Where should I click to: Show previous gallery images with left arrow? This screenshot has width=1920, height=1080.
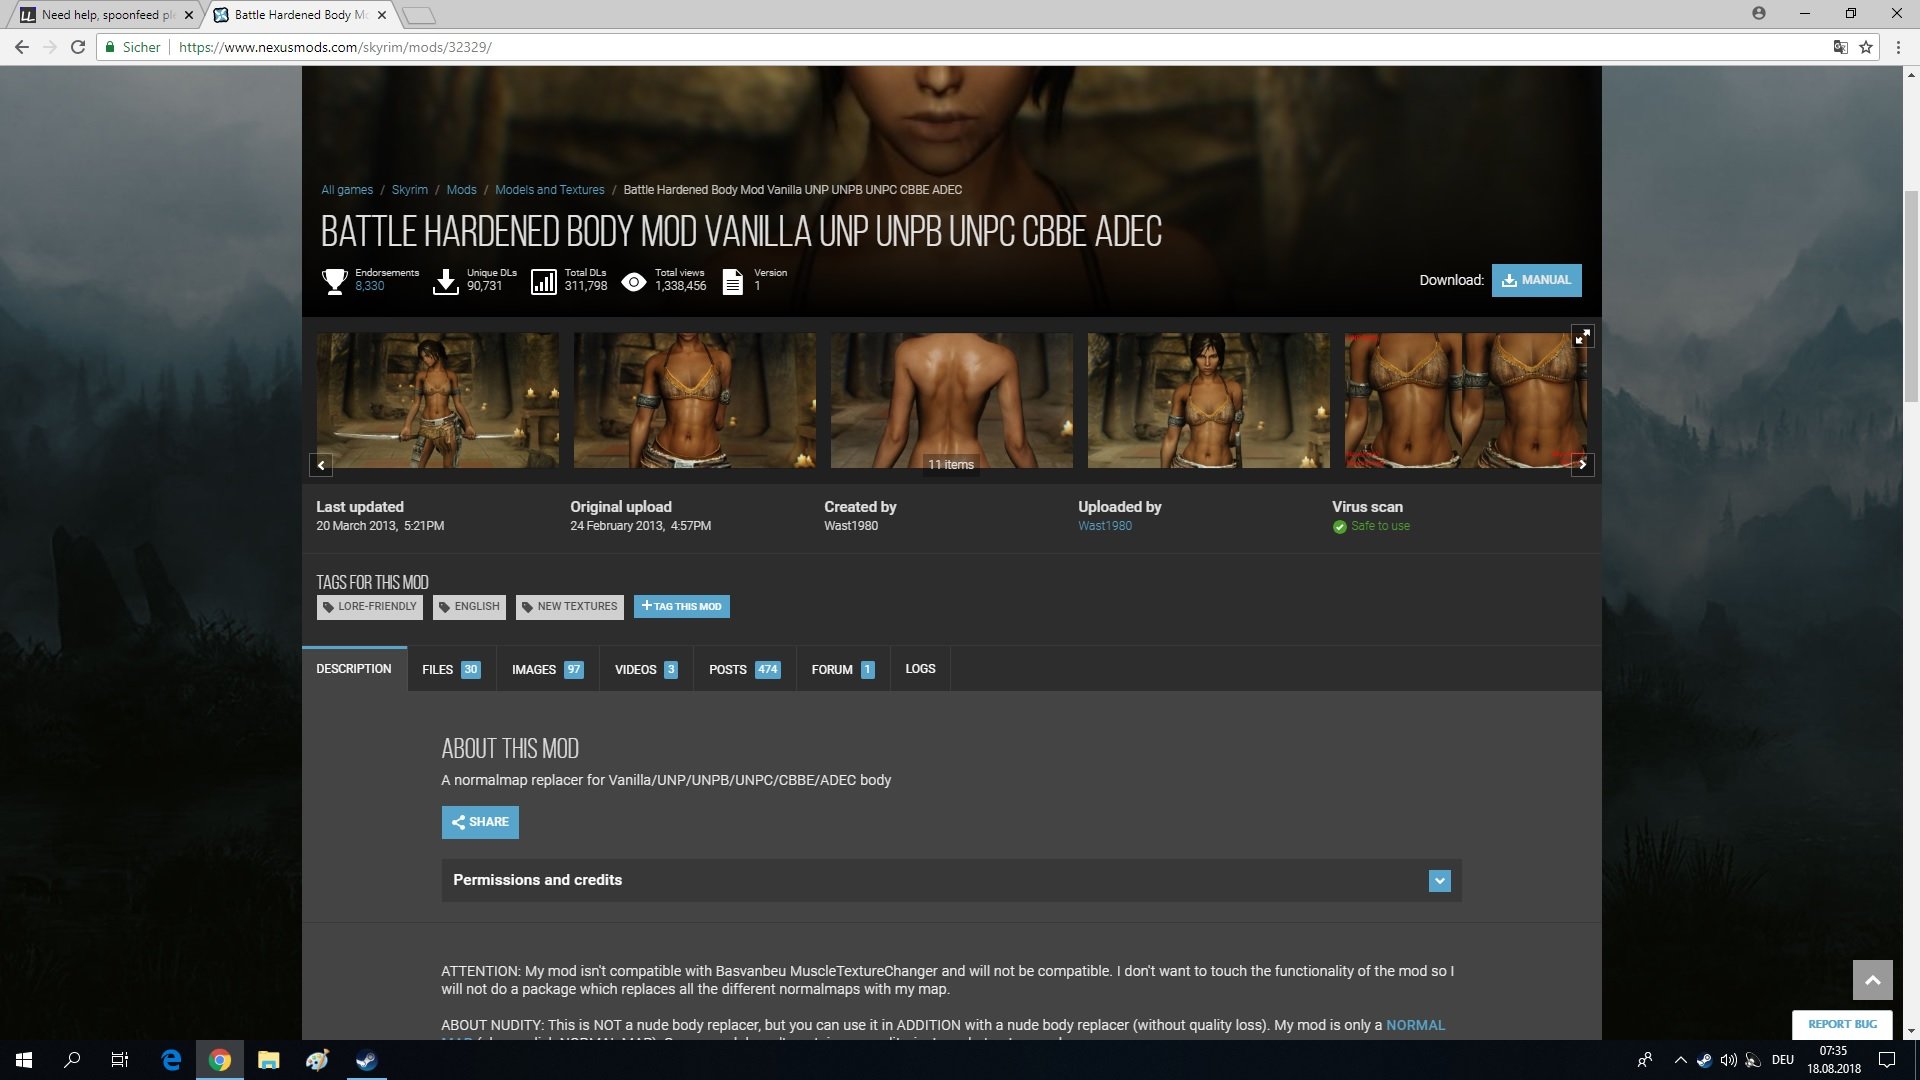pyautogui.click(x=321, y=464)
